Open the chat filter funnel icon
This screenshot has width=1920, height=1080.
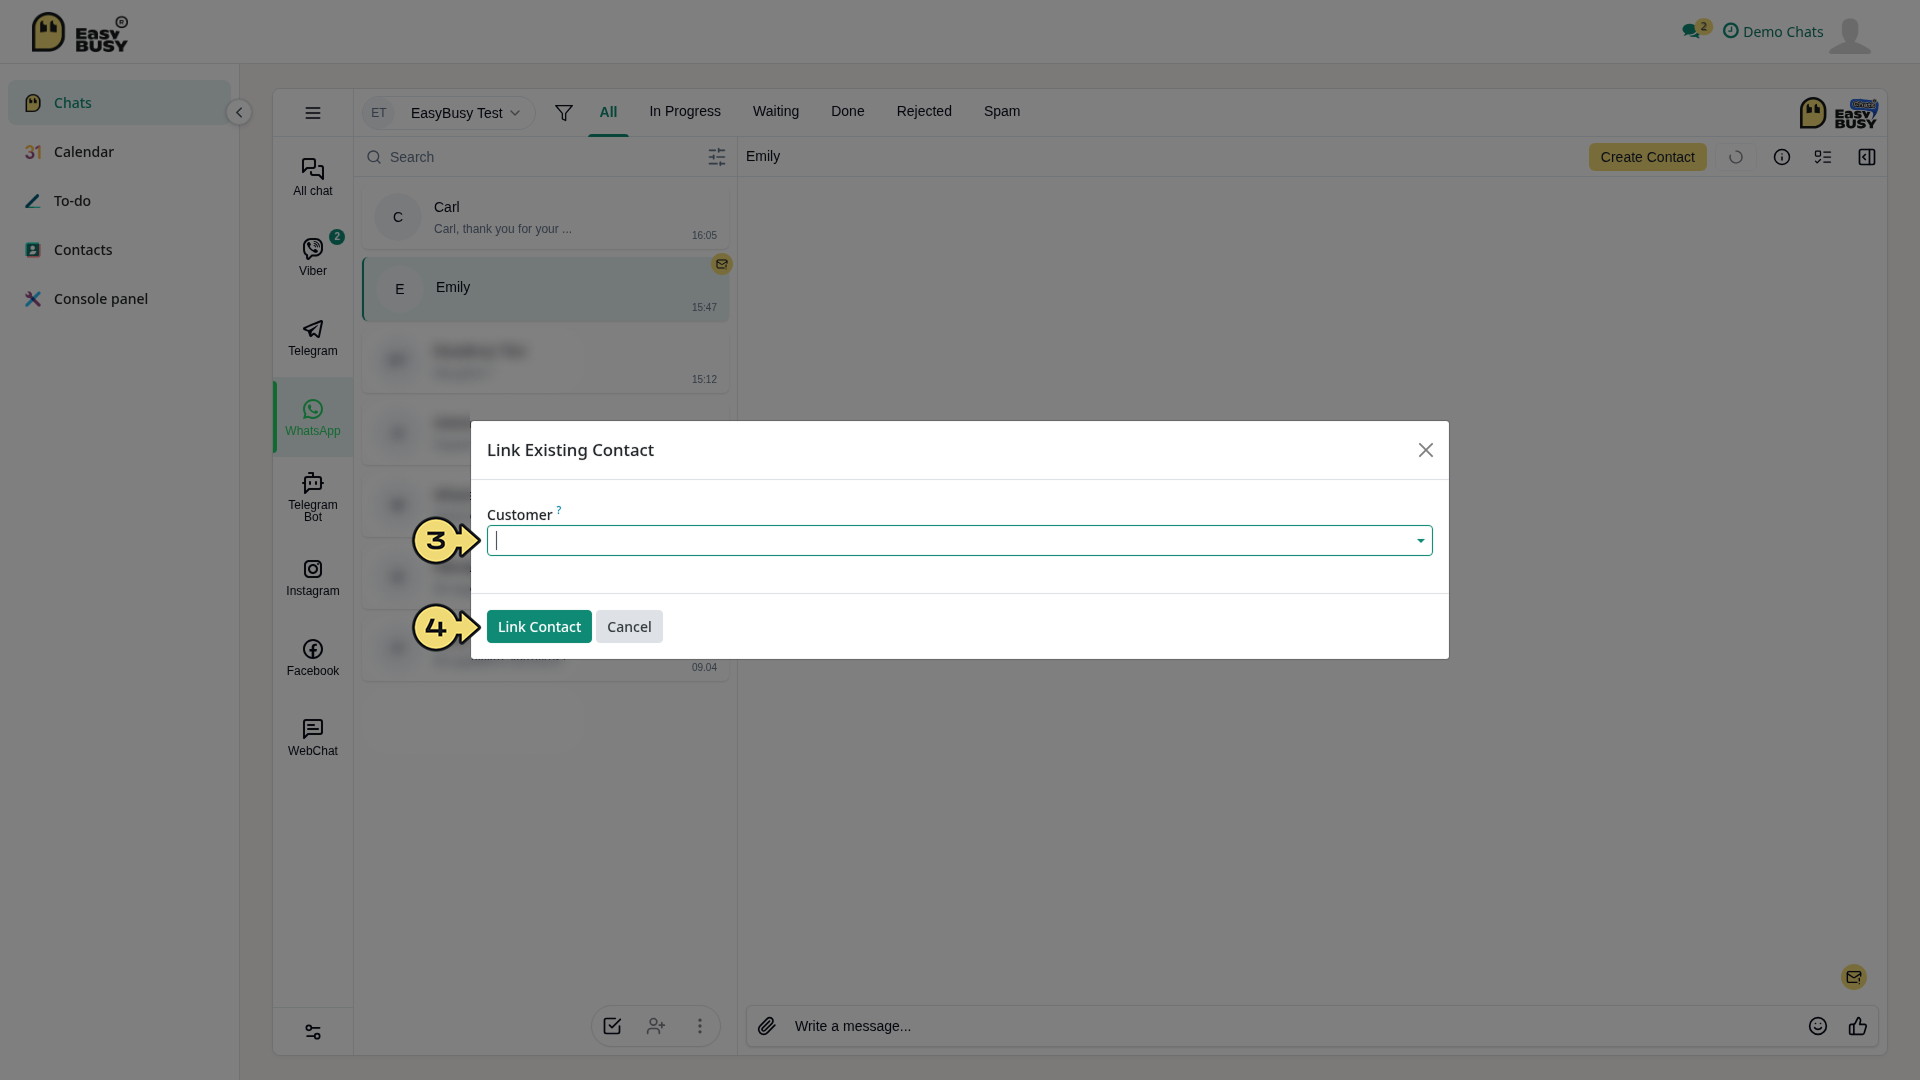point(564,113)
